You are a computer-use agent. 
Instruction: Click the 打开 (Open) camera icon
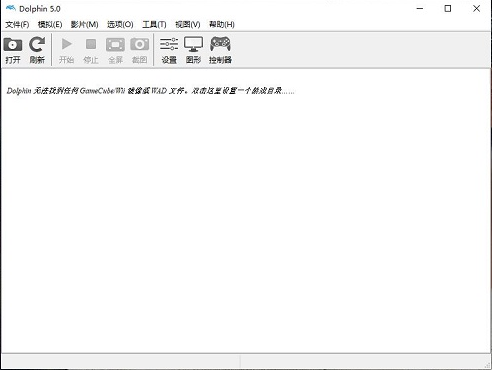[x=13, y=45]
